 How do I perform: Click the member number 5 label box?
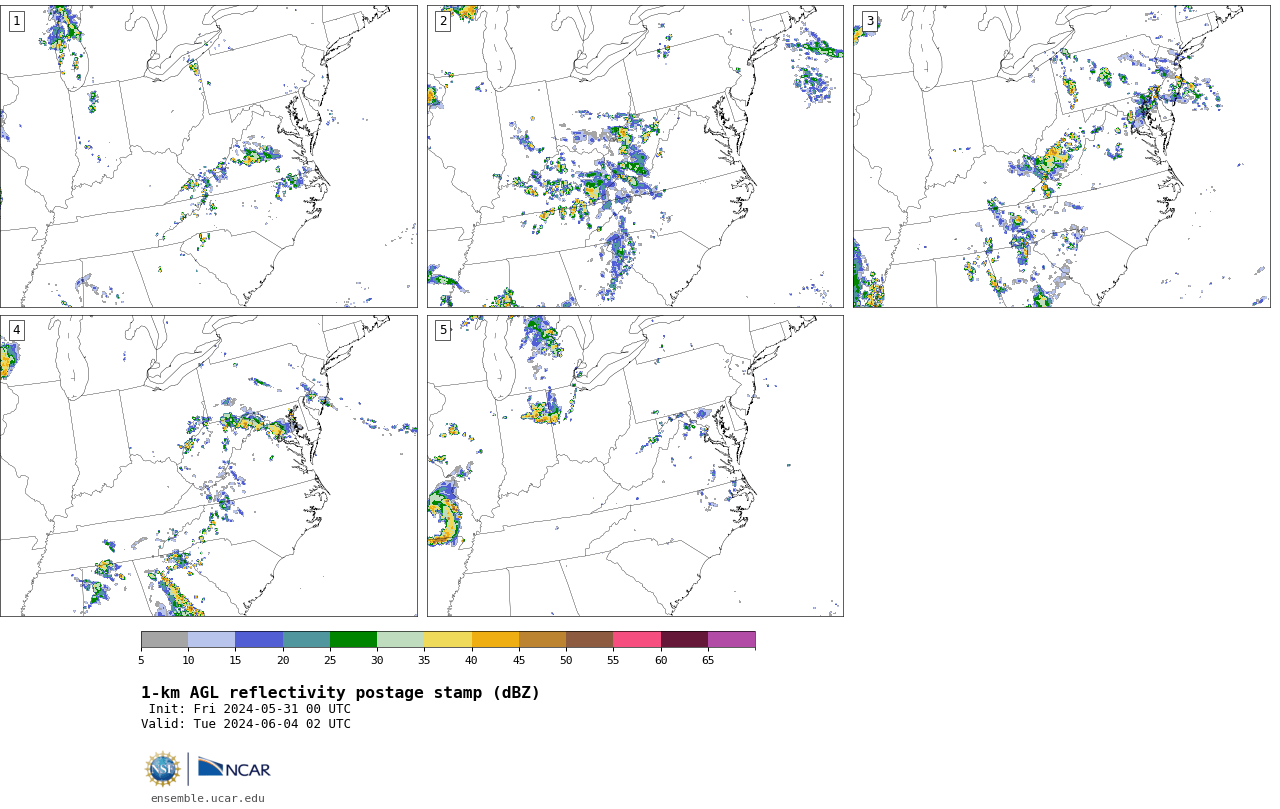[443, 330]
